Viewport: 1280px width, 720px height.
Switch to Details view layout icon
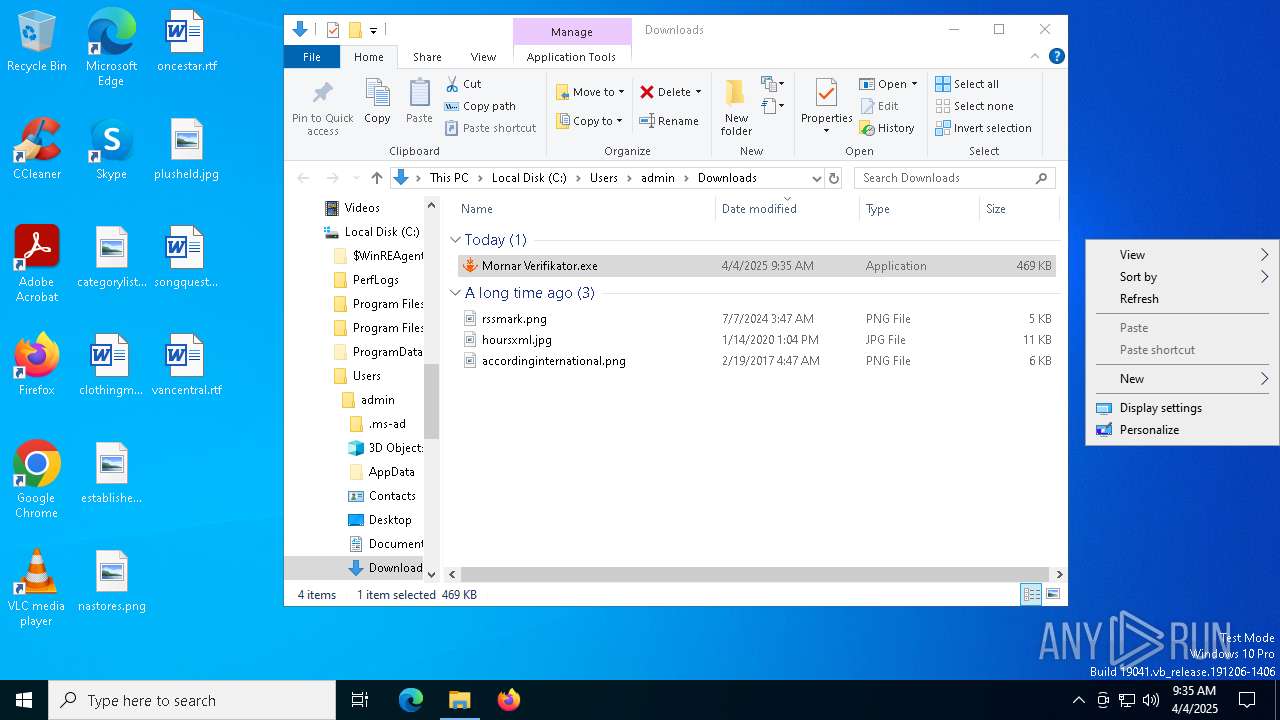click(1031, 594)
